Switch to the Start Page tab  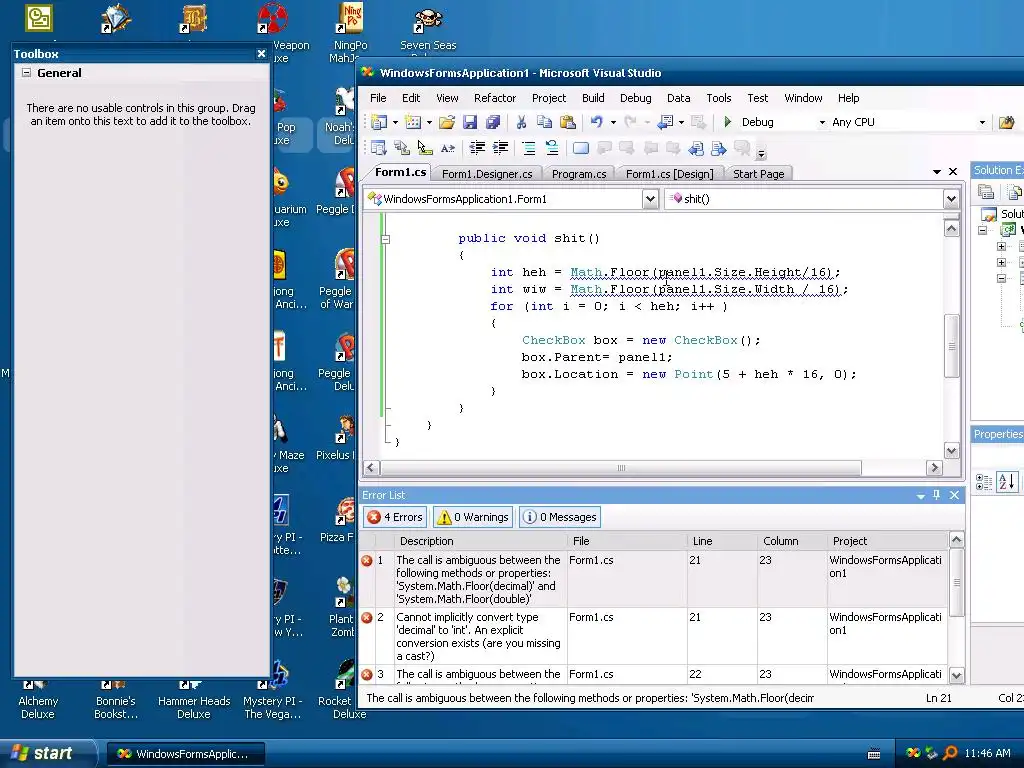pos(758,174)
